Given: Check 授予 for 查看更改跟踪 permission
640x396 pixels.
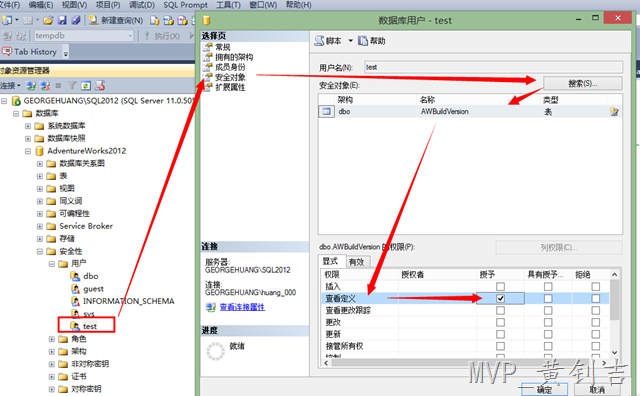Looking at the screenshot, I should coord(500,310).
